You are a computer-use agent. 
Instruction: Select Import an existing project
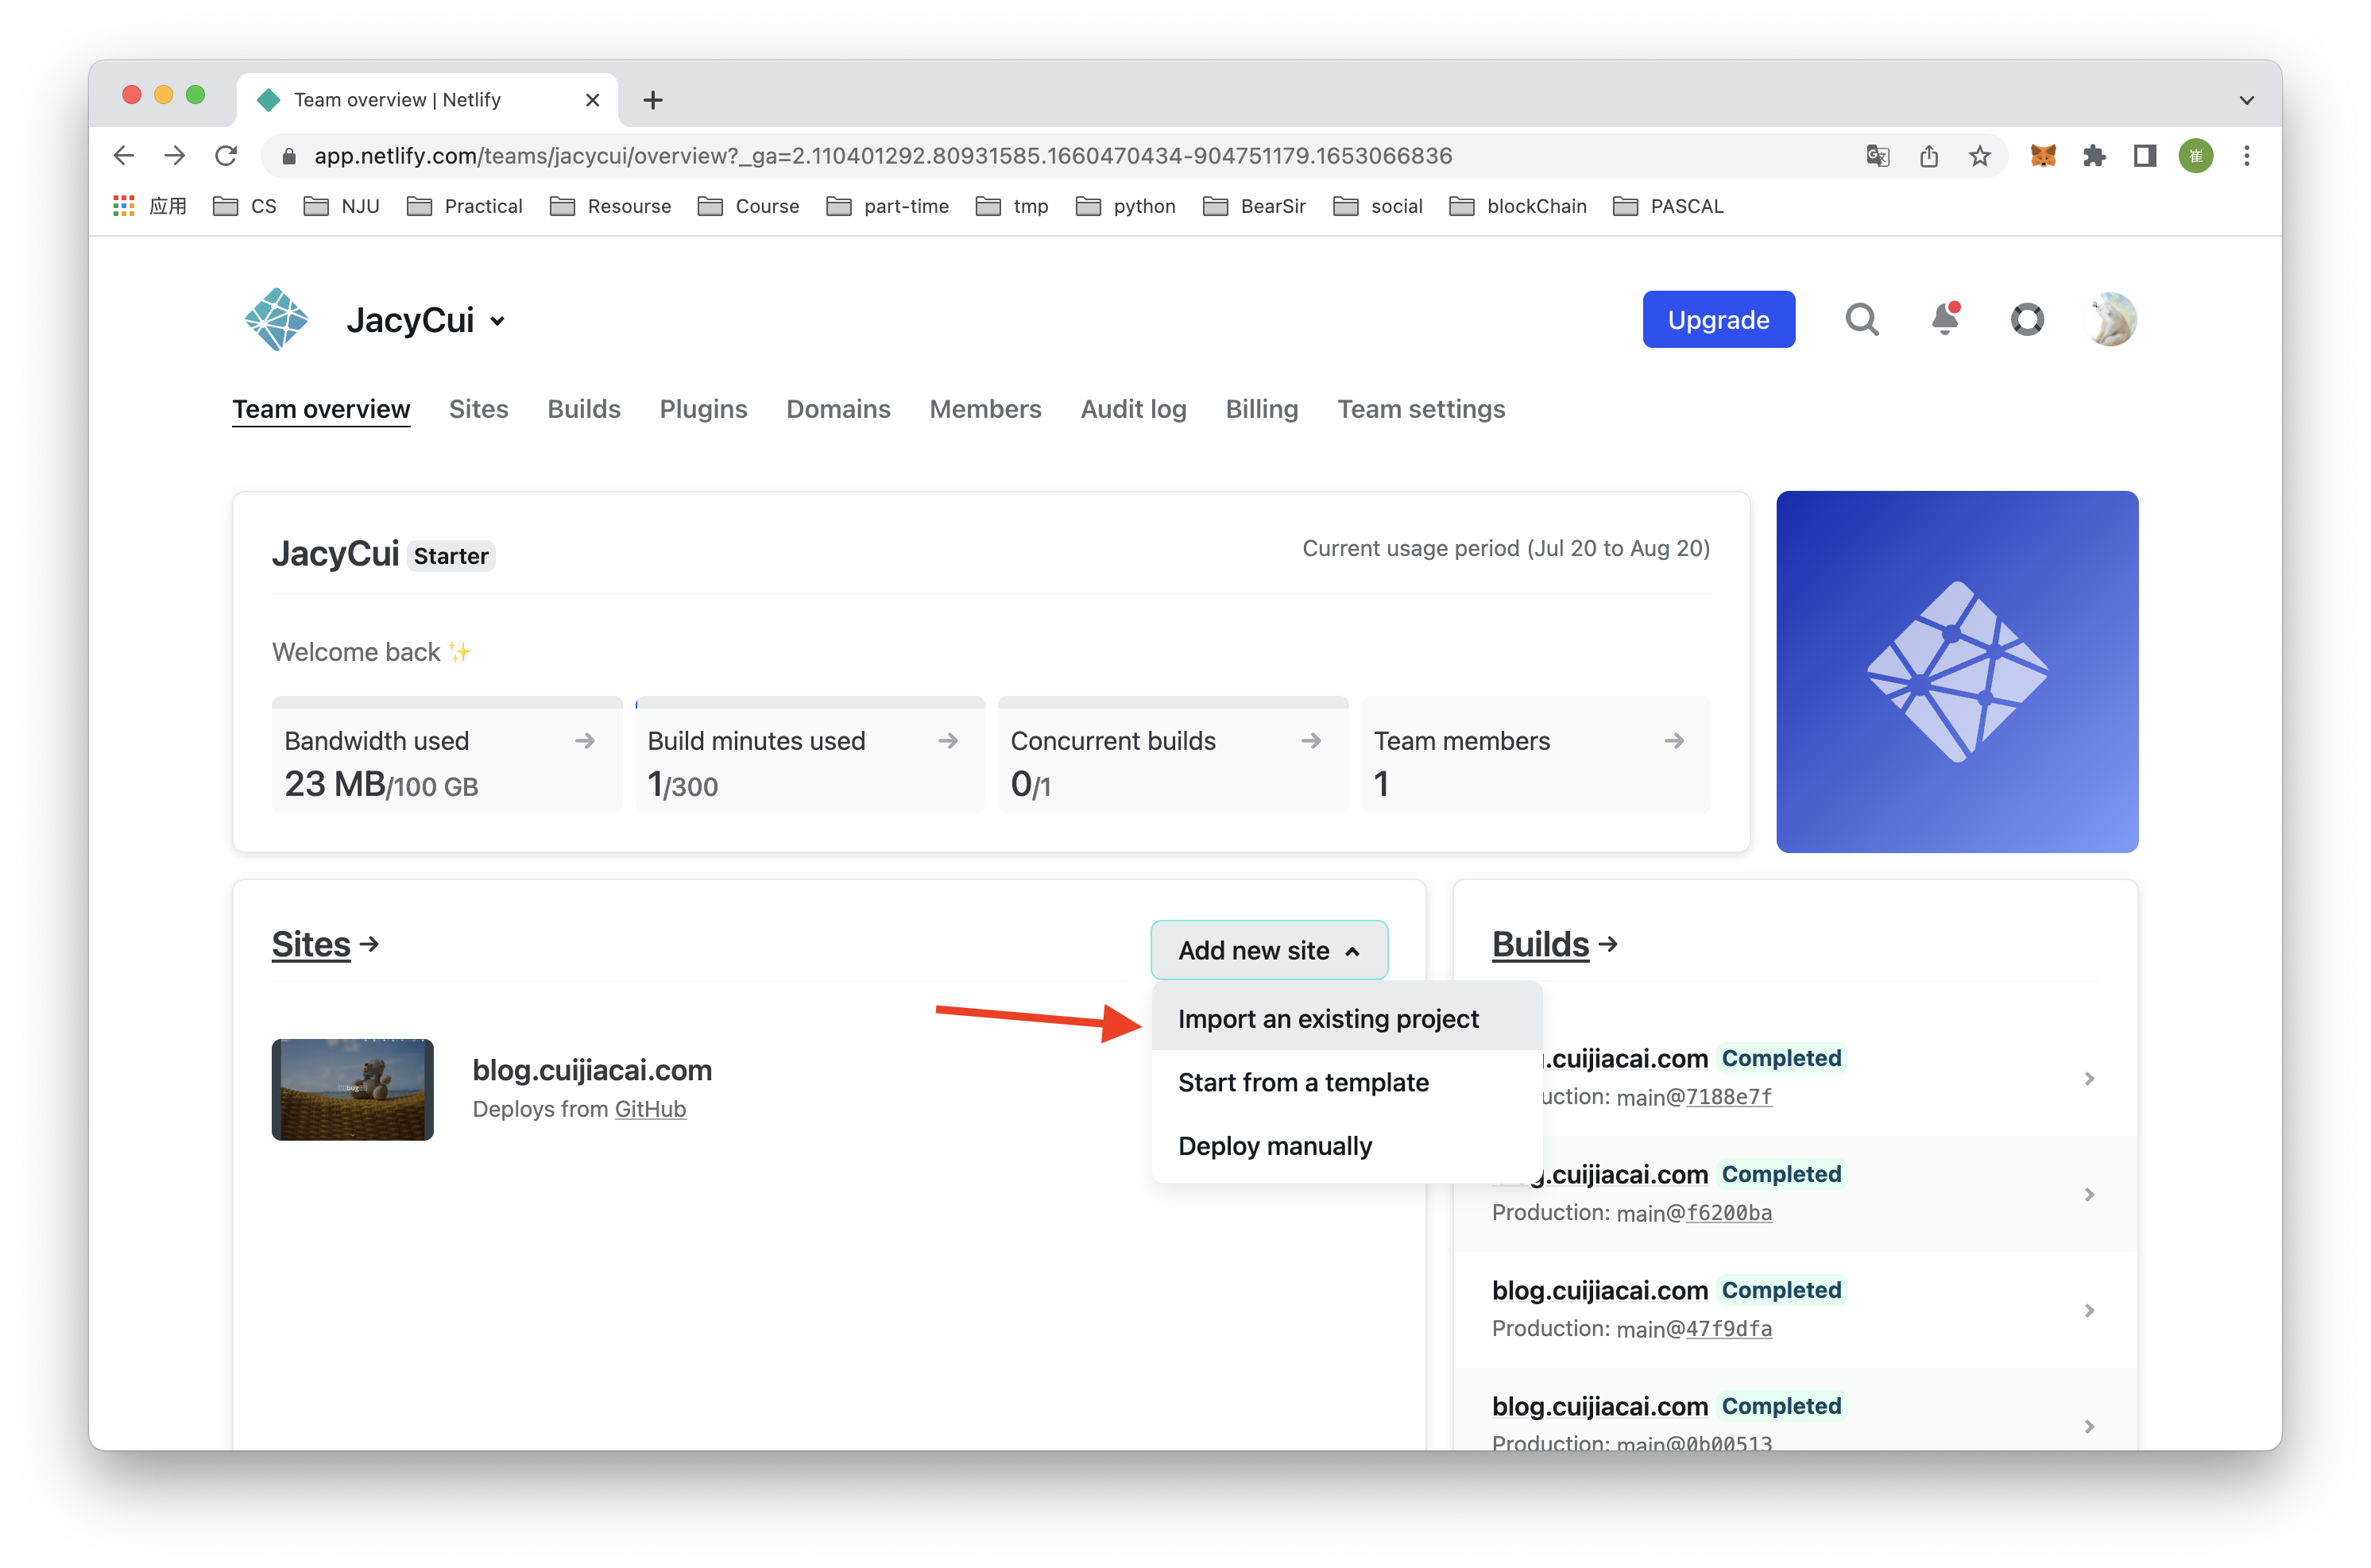[x=1329, y=1018]
